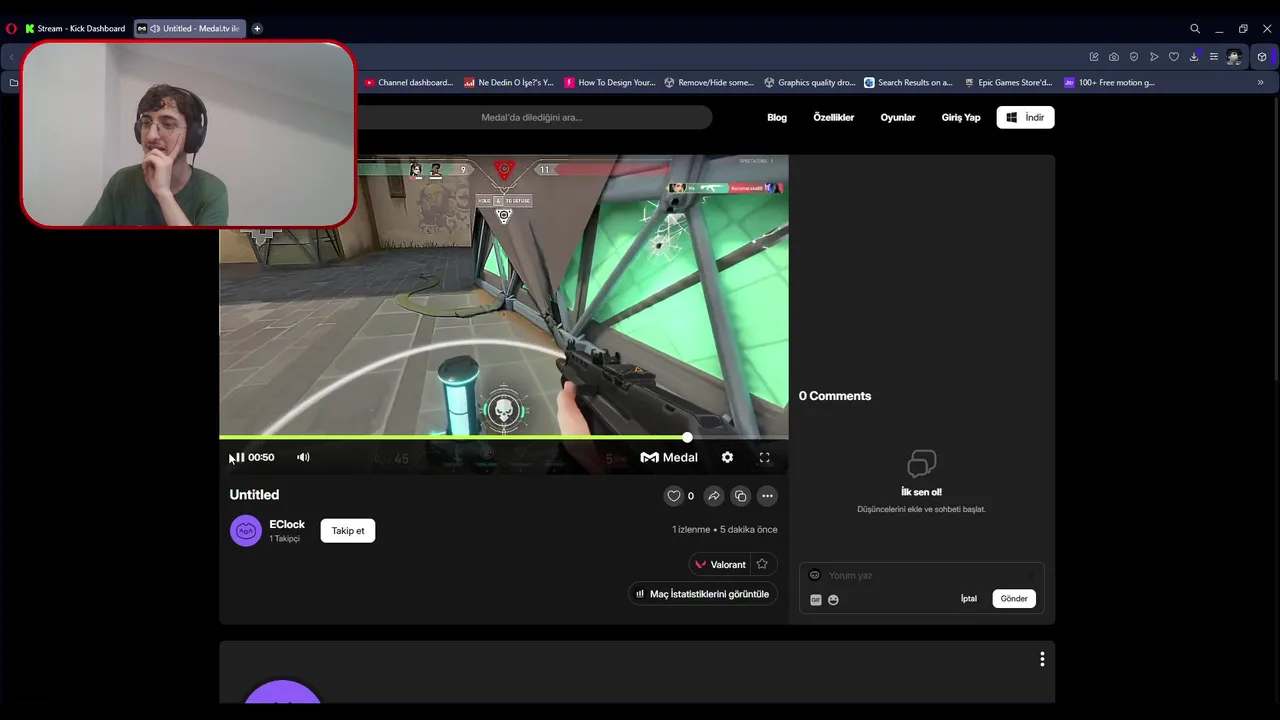Follow EClock with Takip et button

point(348,531)
